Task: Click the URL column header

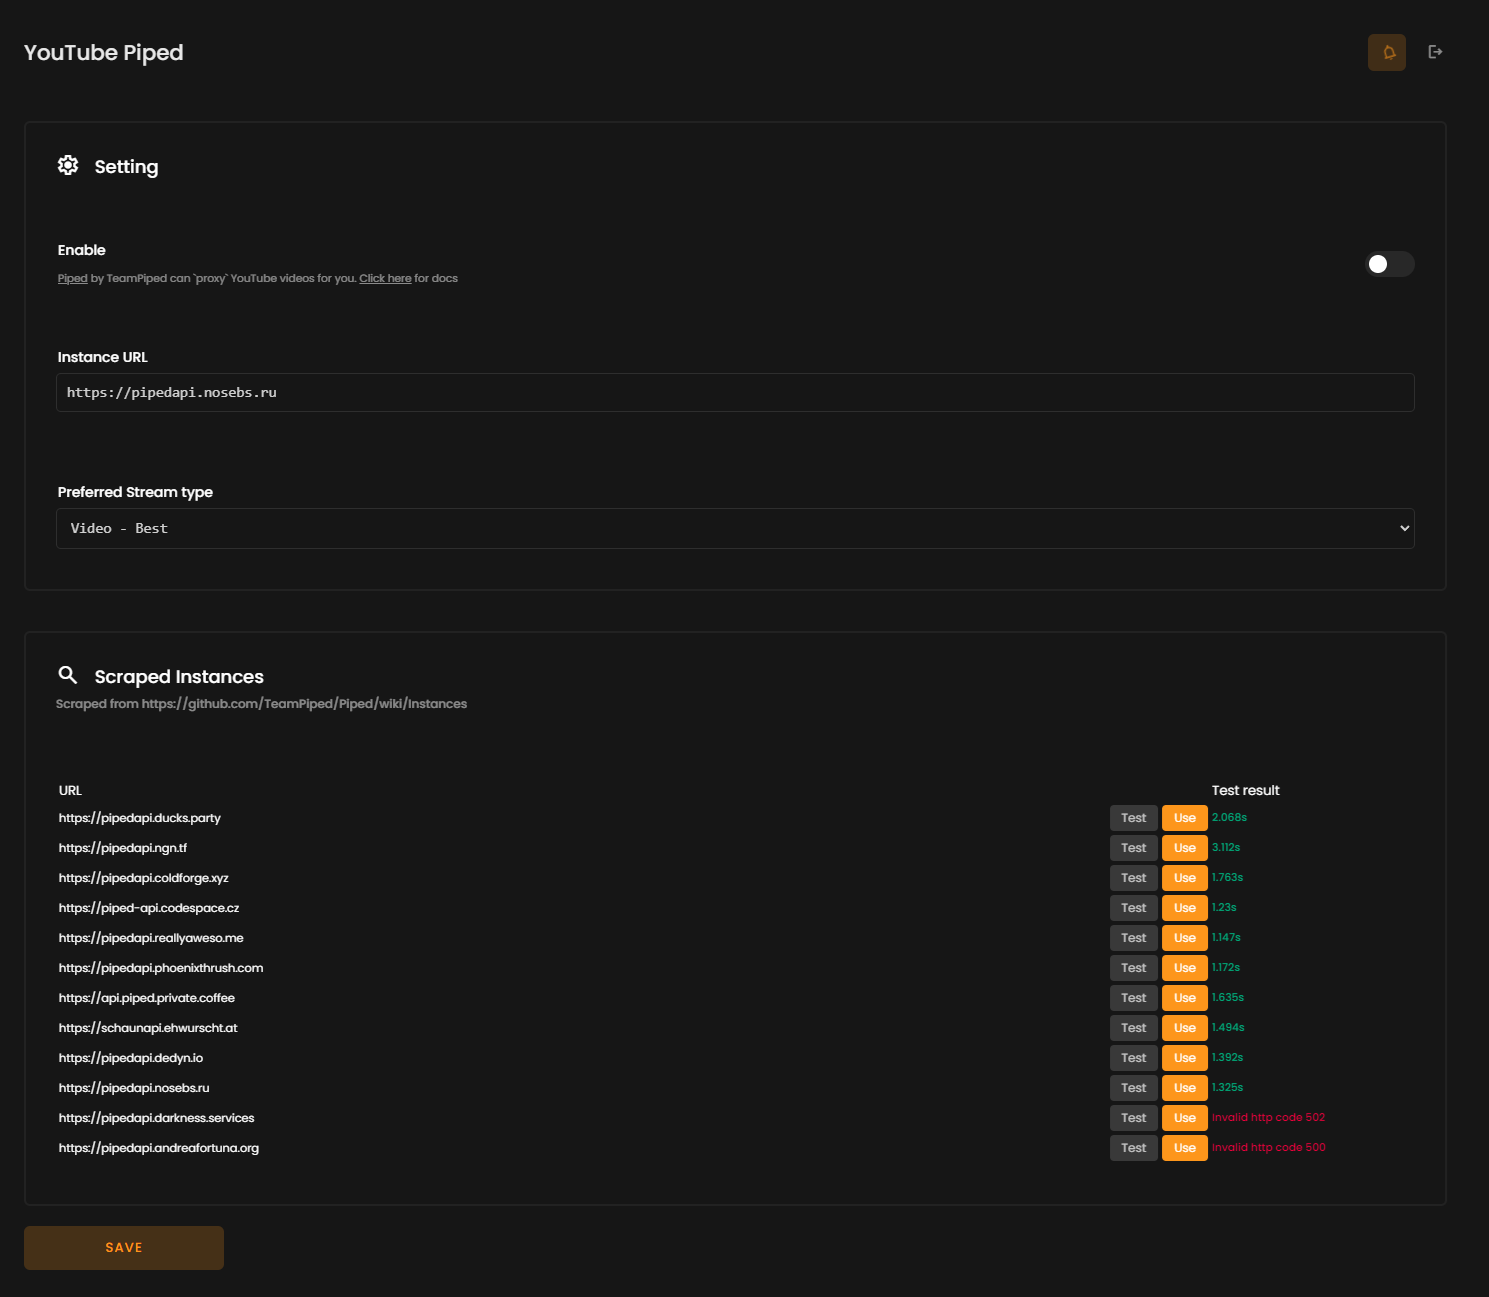Action: click(70, 791)
